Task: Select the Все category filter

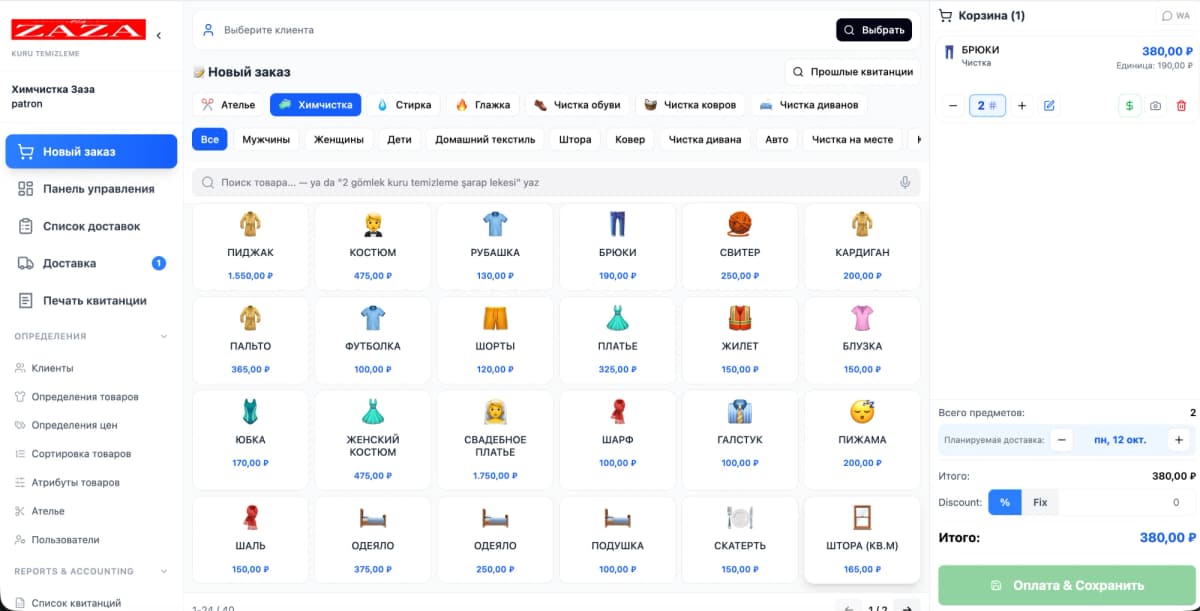Action: (x=210, y=140)
